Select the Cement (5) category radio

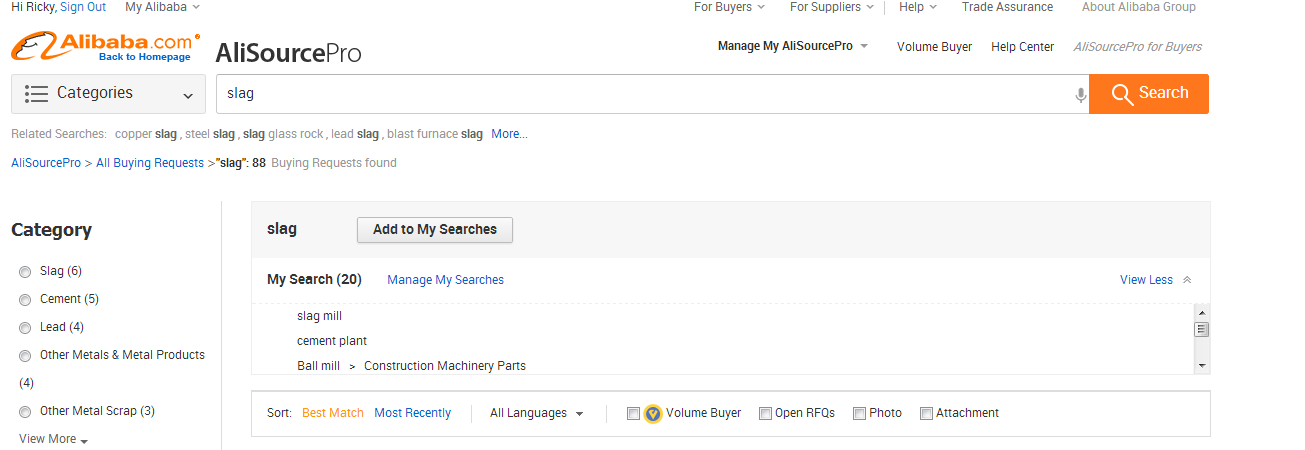click(x=25, y=300)
